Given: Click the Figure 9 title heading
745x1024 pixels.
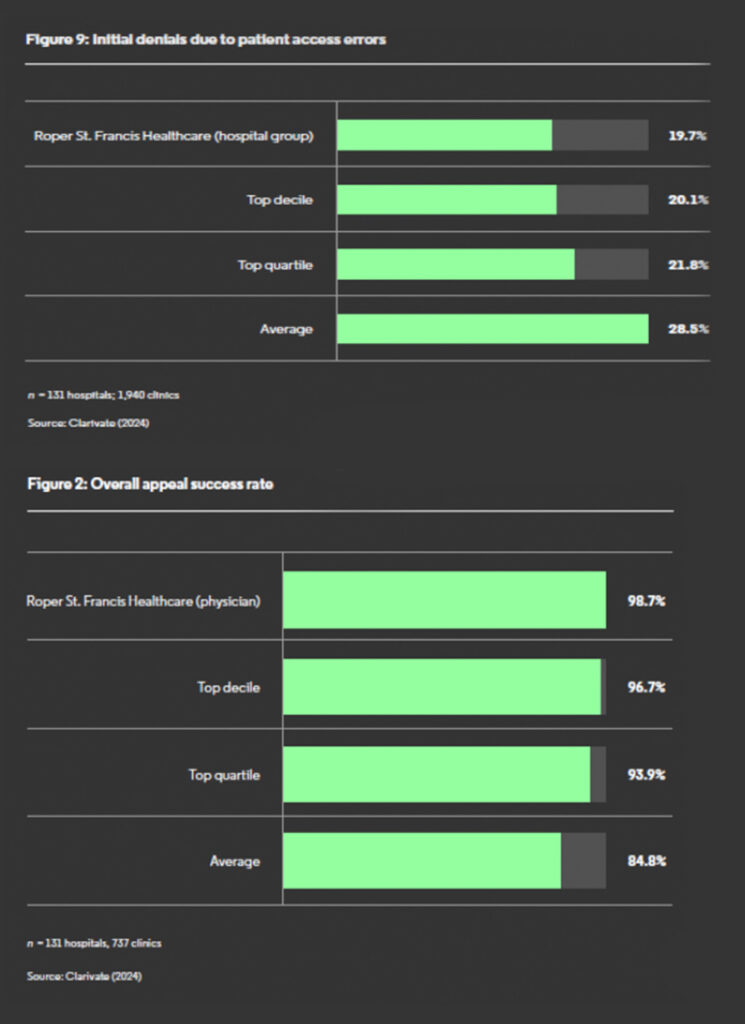Looking at the screenshot, I should pos(206,39).
